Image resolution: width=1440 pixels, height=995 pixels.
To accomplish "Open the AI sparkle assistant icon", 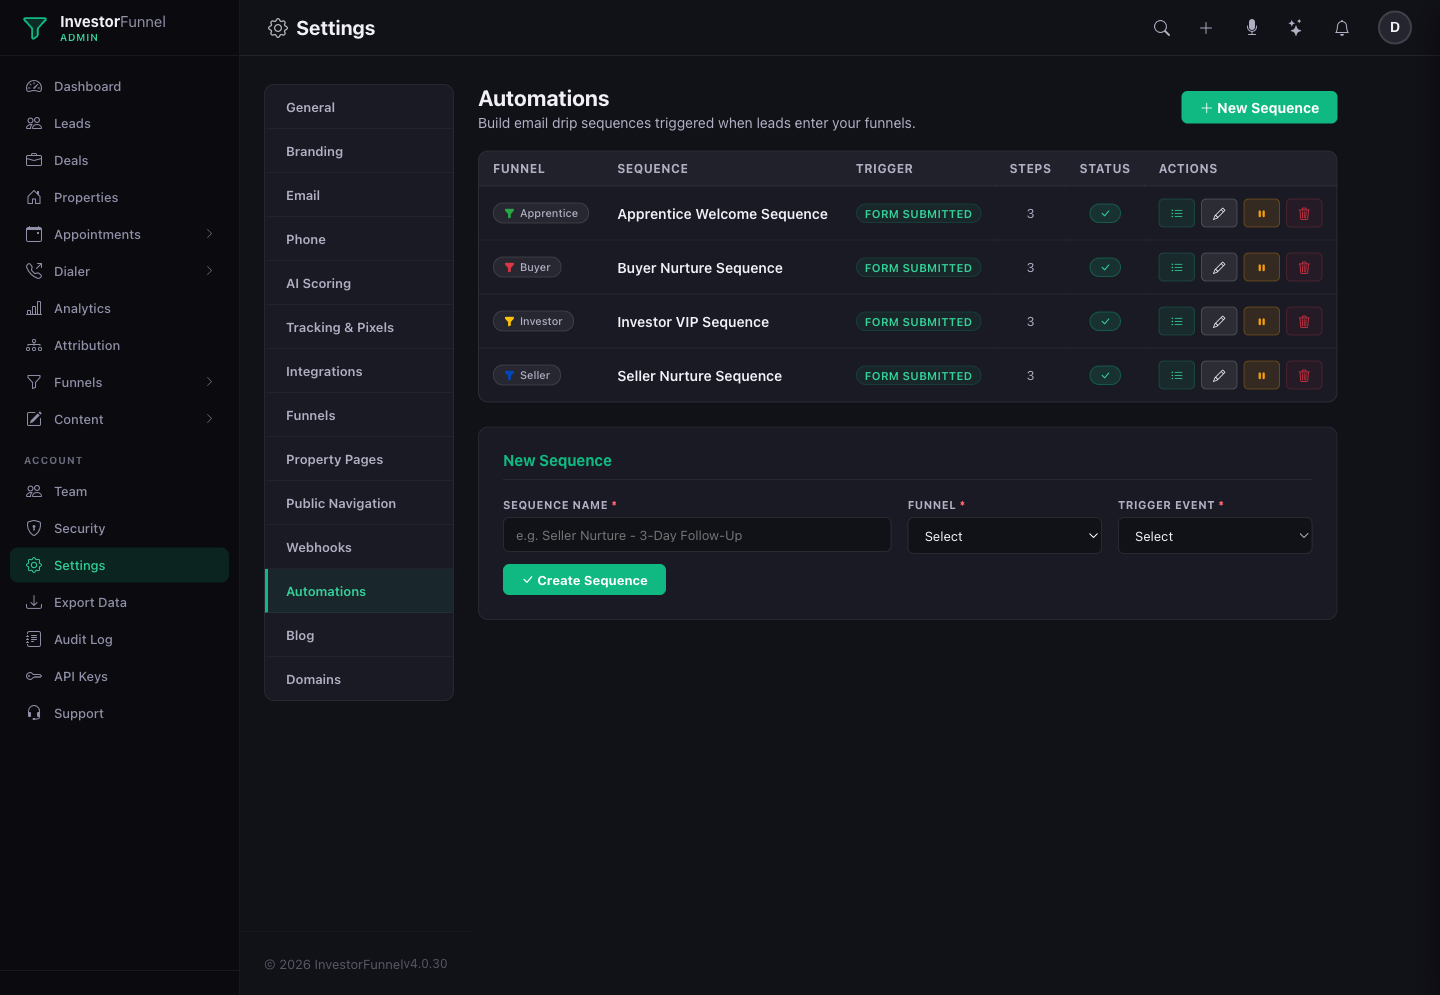I will 1296,28.
